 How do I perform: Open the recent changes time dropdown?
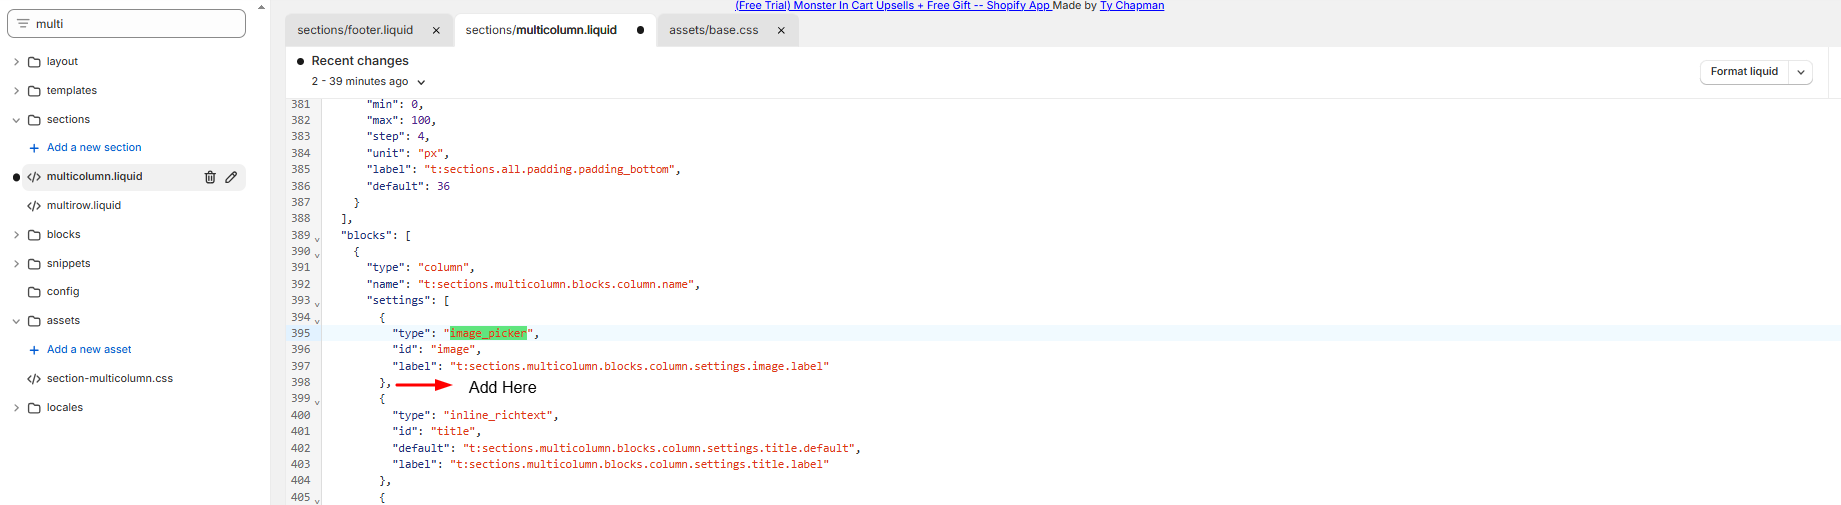pos(421,82)
